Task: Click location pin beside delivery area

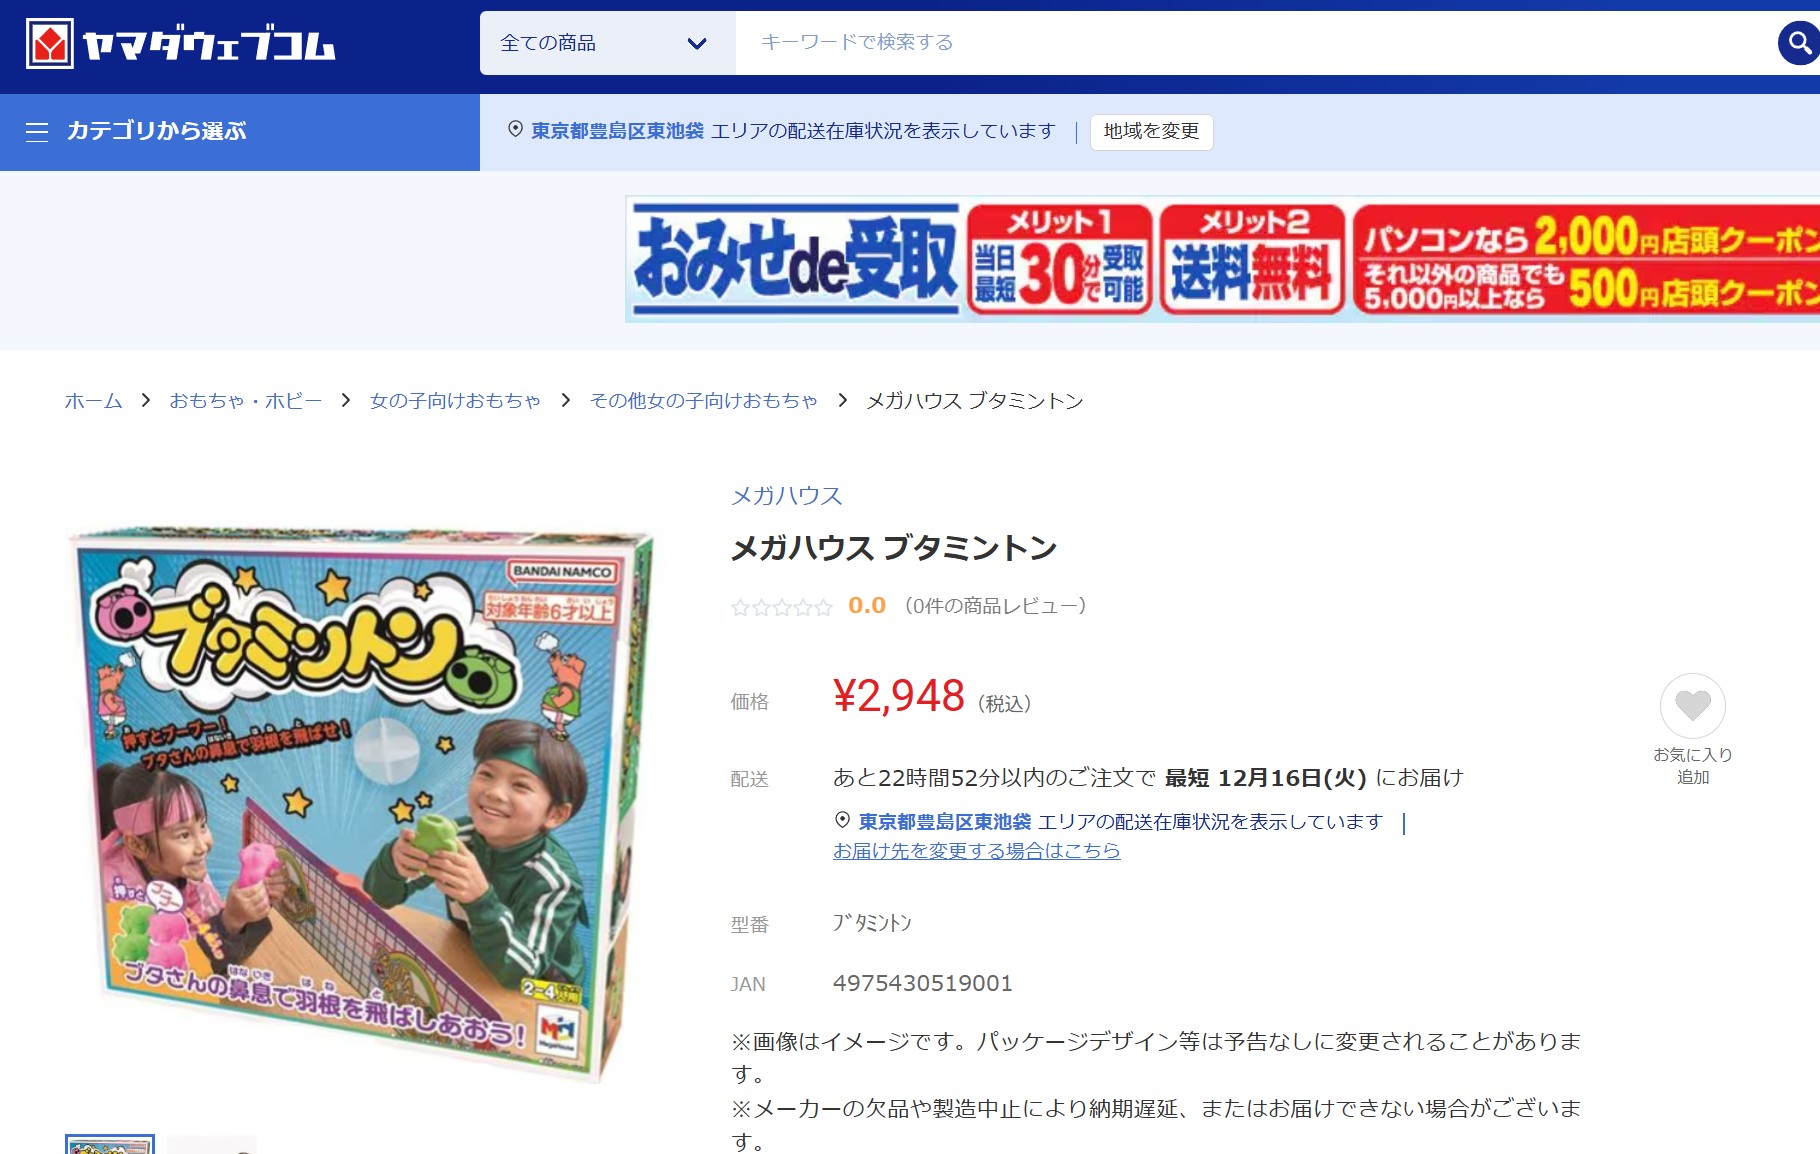Action: tap(842, 821)
